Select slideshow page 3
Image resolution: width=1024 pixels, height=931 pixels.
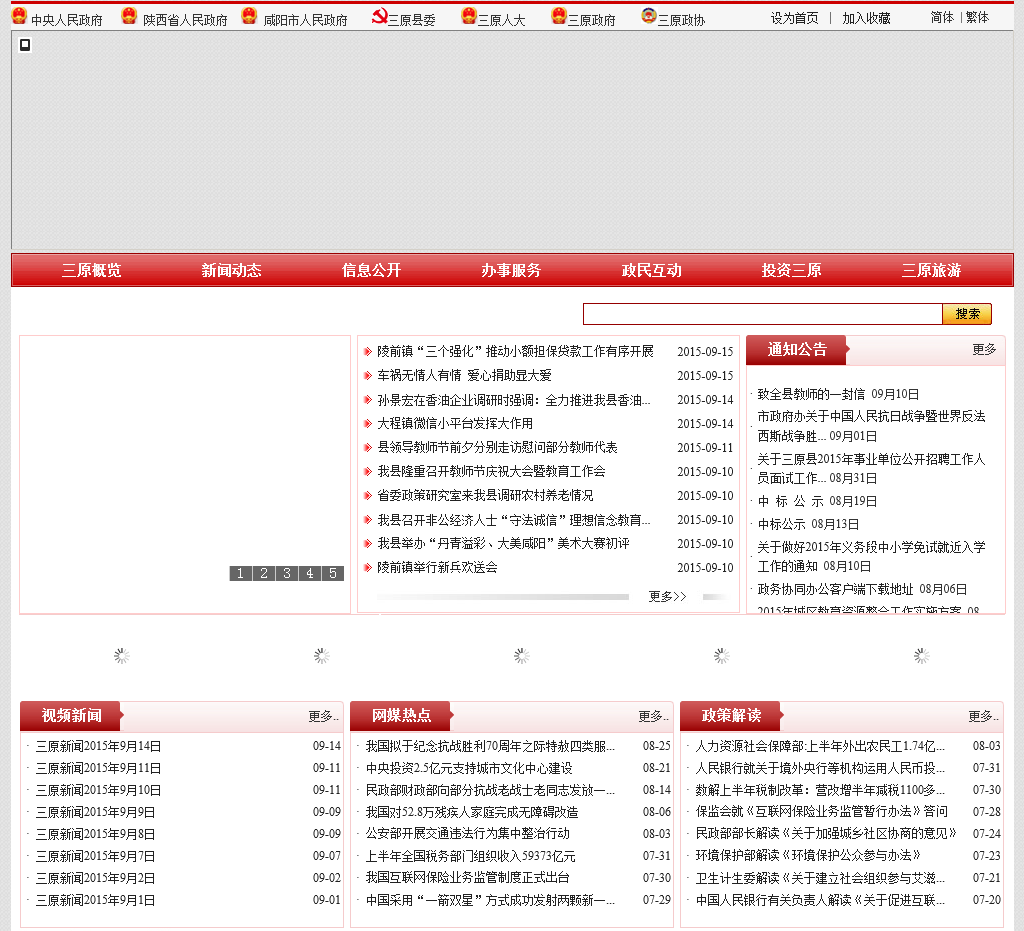(287, 573)
